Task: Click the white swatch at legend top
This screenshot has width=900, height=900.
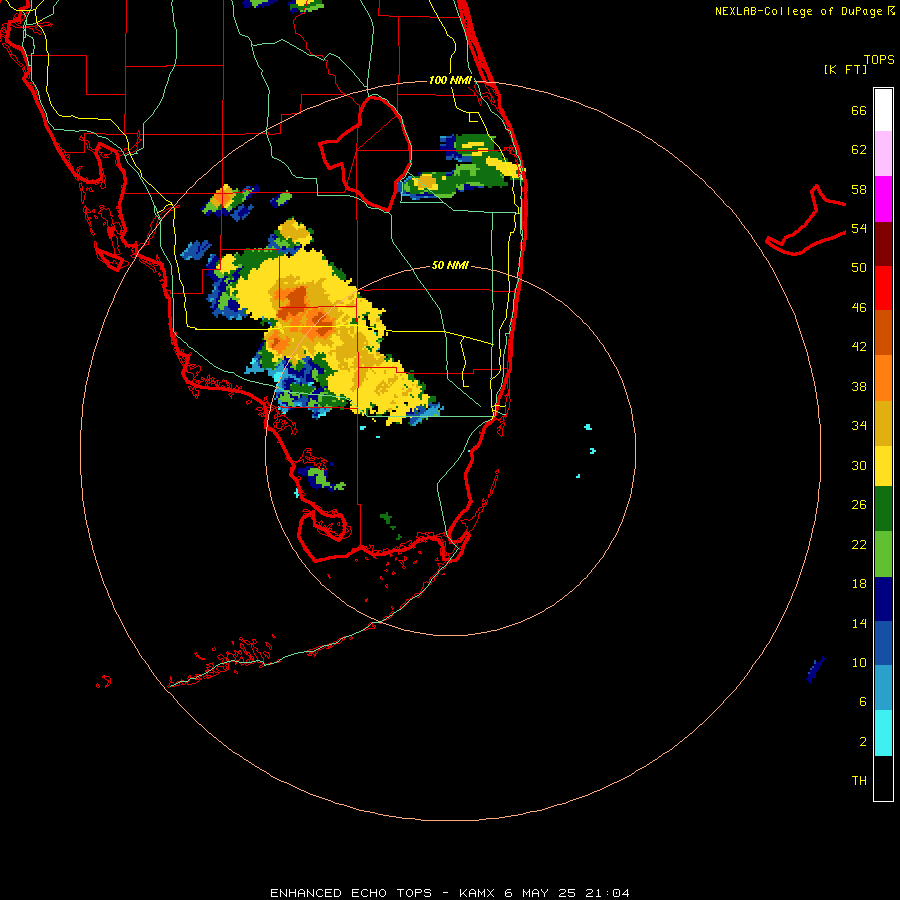Action: point(883,110)
